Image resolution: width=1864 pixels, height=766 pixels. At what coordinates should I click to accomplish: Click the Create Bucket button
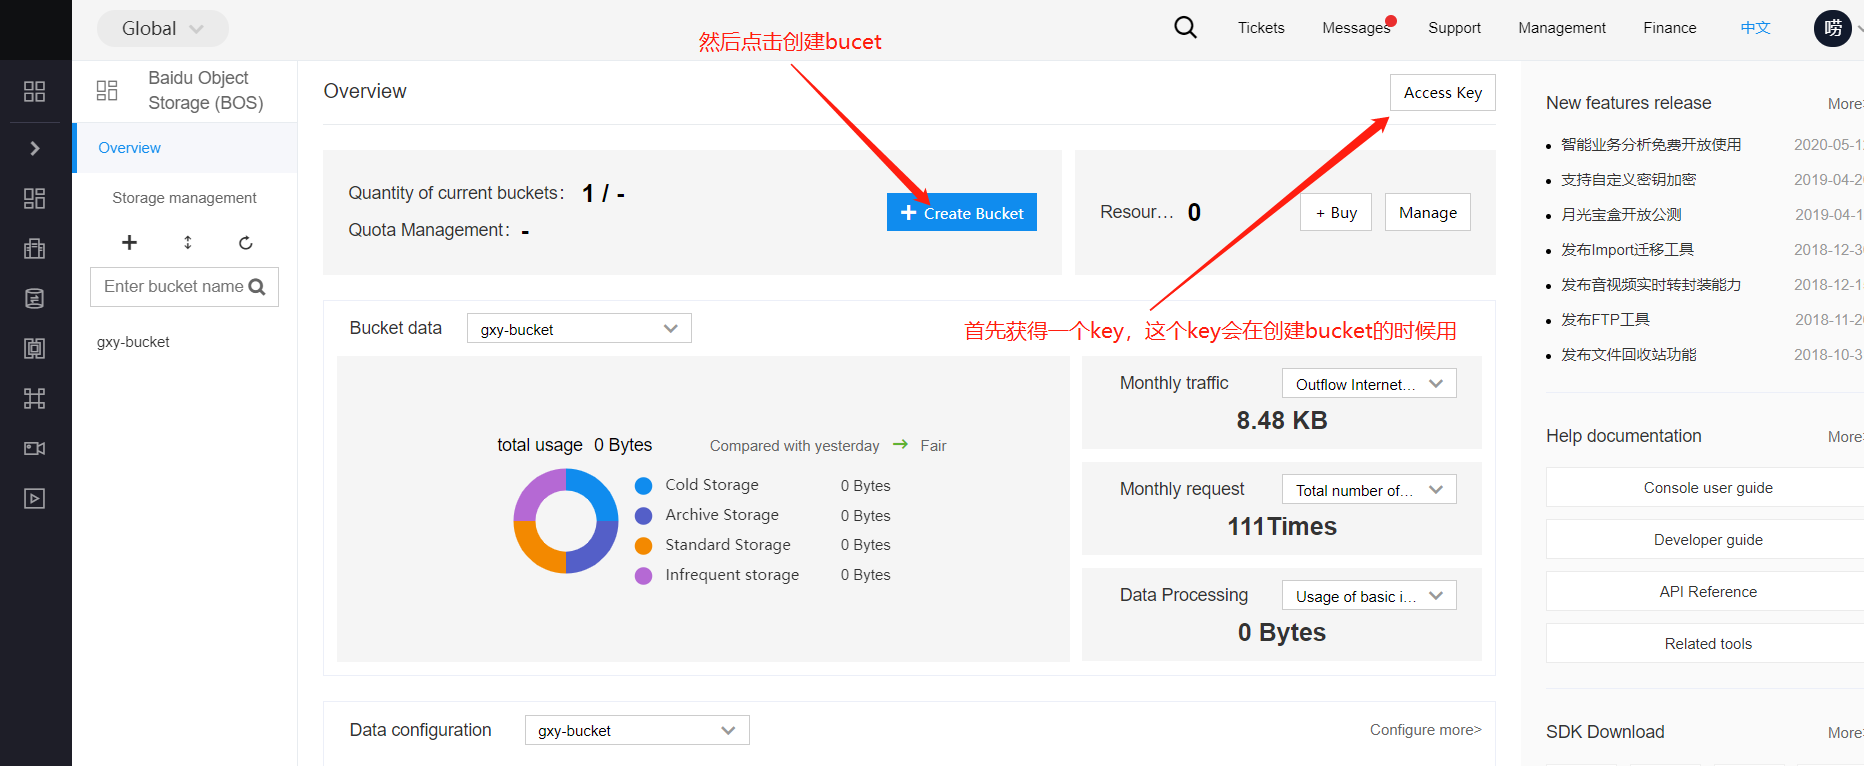click(x=962, y=212)
